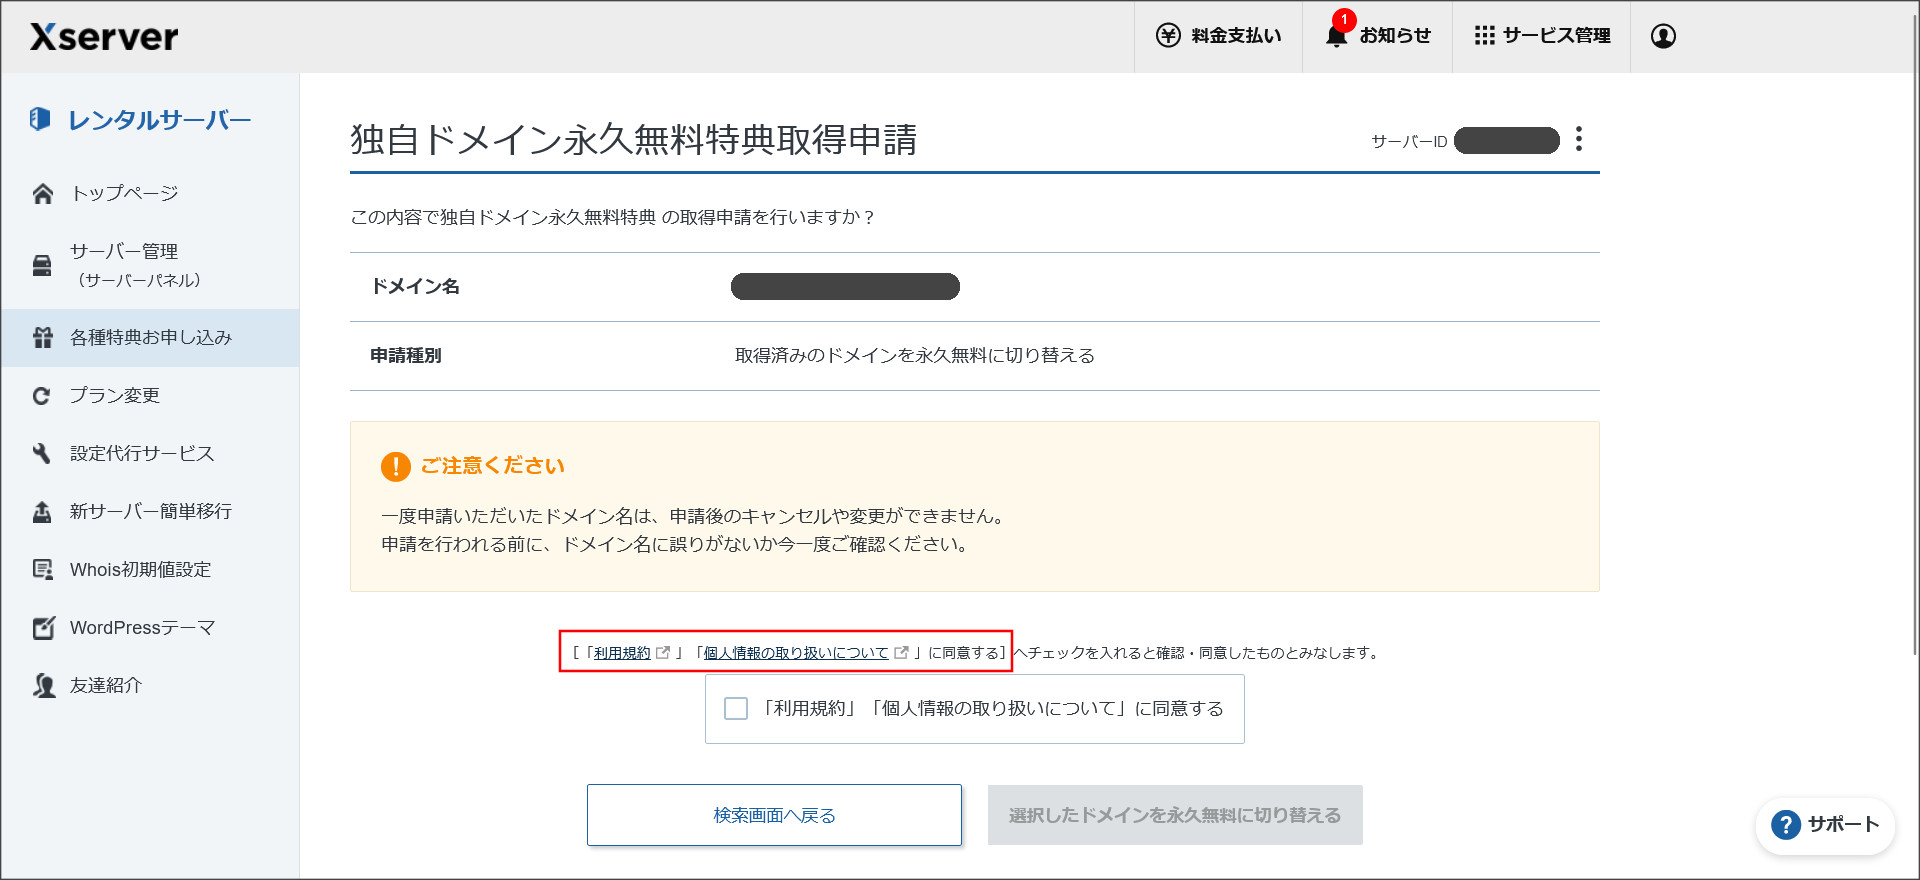The image size is (1920, 880).
Task: Click the Xserver logo
Action: [x=104, y=37]
